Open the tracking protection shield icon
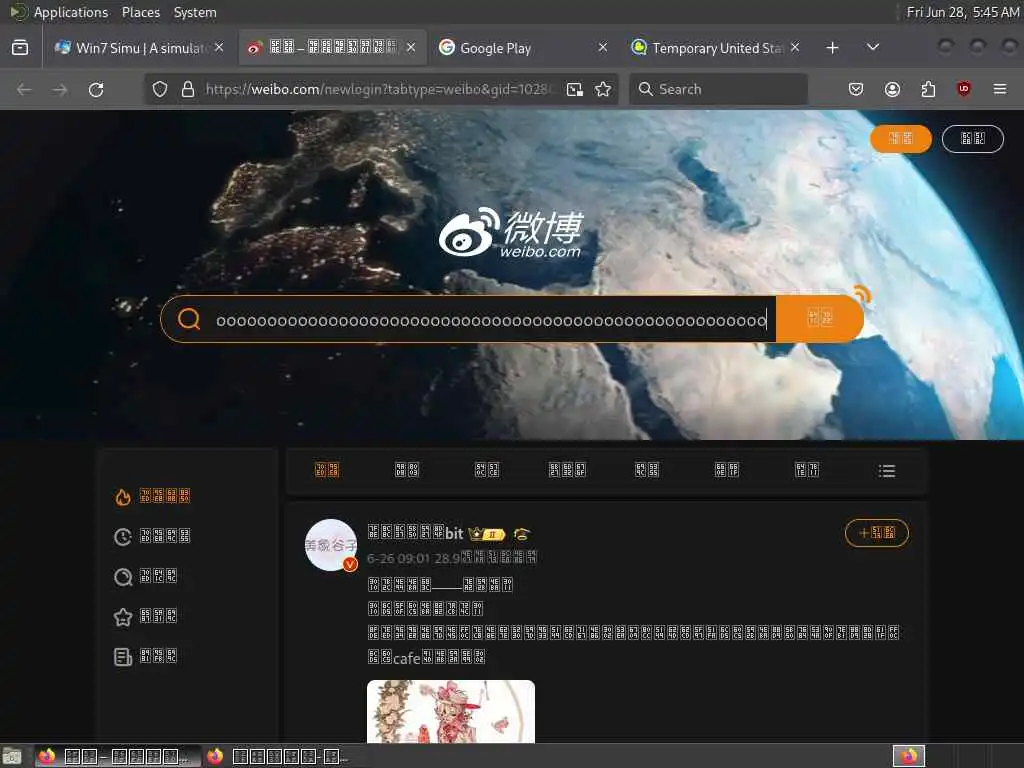 coord(160,89)
